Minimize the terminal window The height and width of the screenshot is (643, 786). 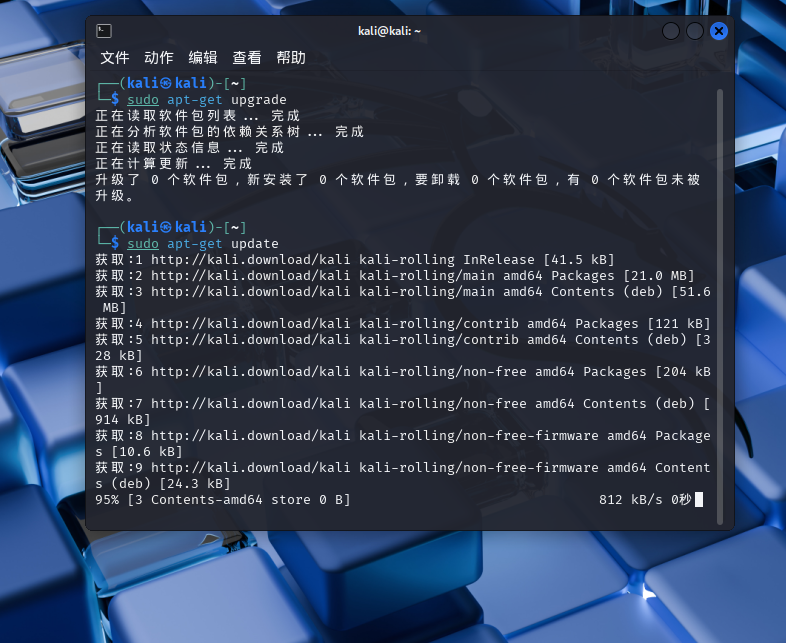pyautogui.click(x=671, y=31)
